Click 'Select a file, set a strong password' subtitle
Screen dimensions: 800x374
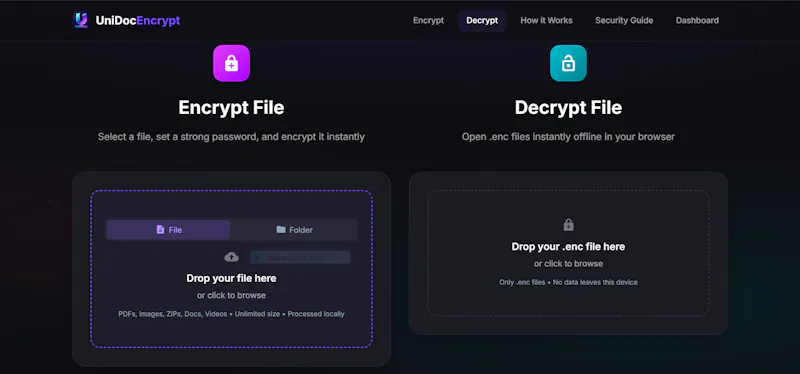tap(231, 137)
